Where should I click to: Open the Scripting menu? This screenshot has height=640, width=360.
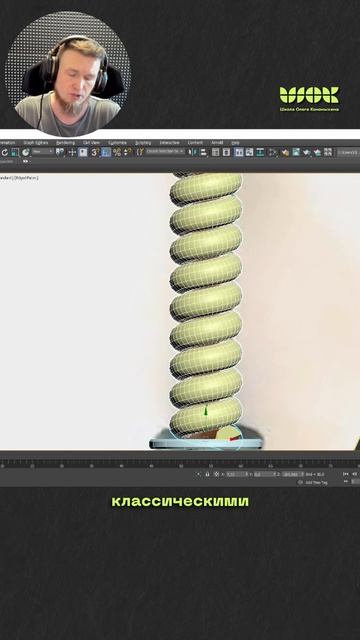tap(143, 143)
